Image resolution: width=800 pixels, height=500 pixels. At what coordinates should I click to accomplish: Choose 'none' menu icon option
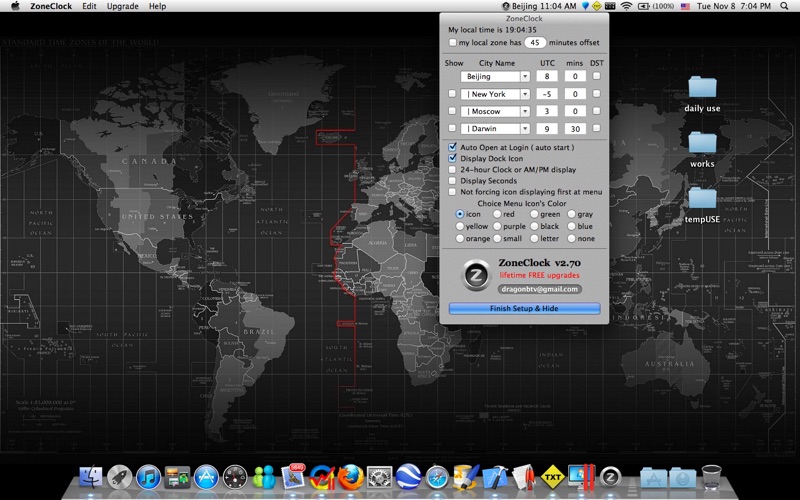pyautogui.click(x=571, y=238)
